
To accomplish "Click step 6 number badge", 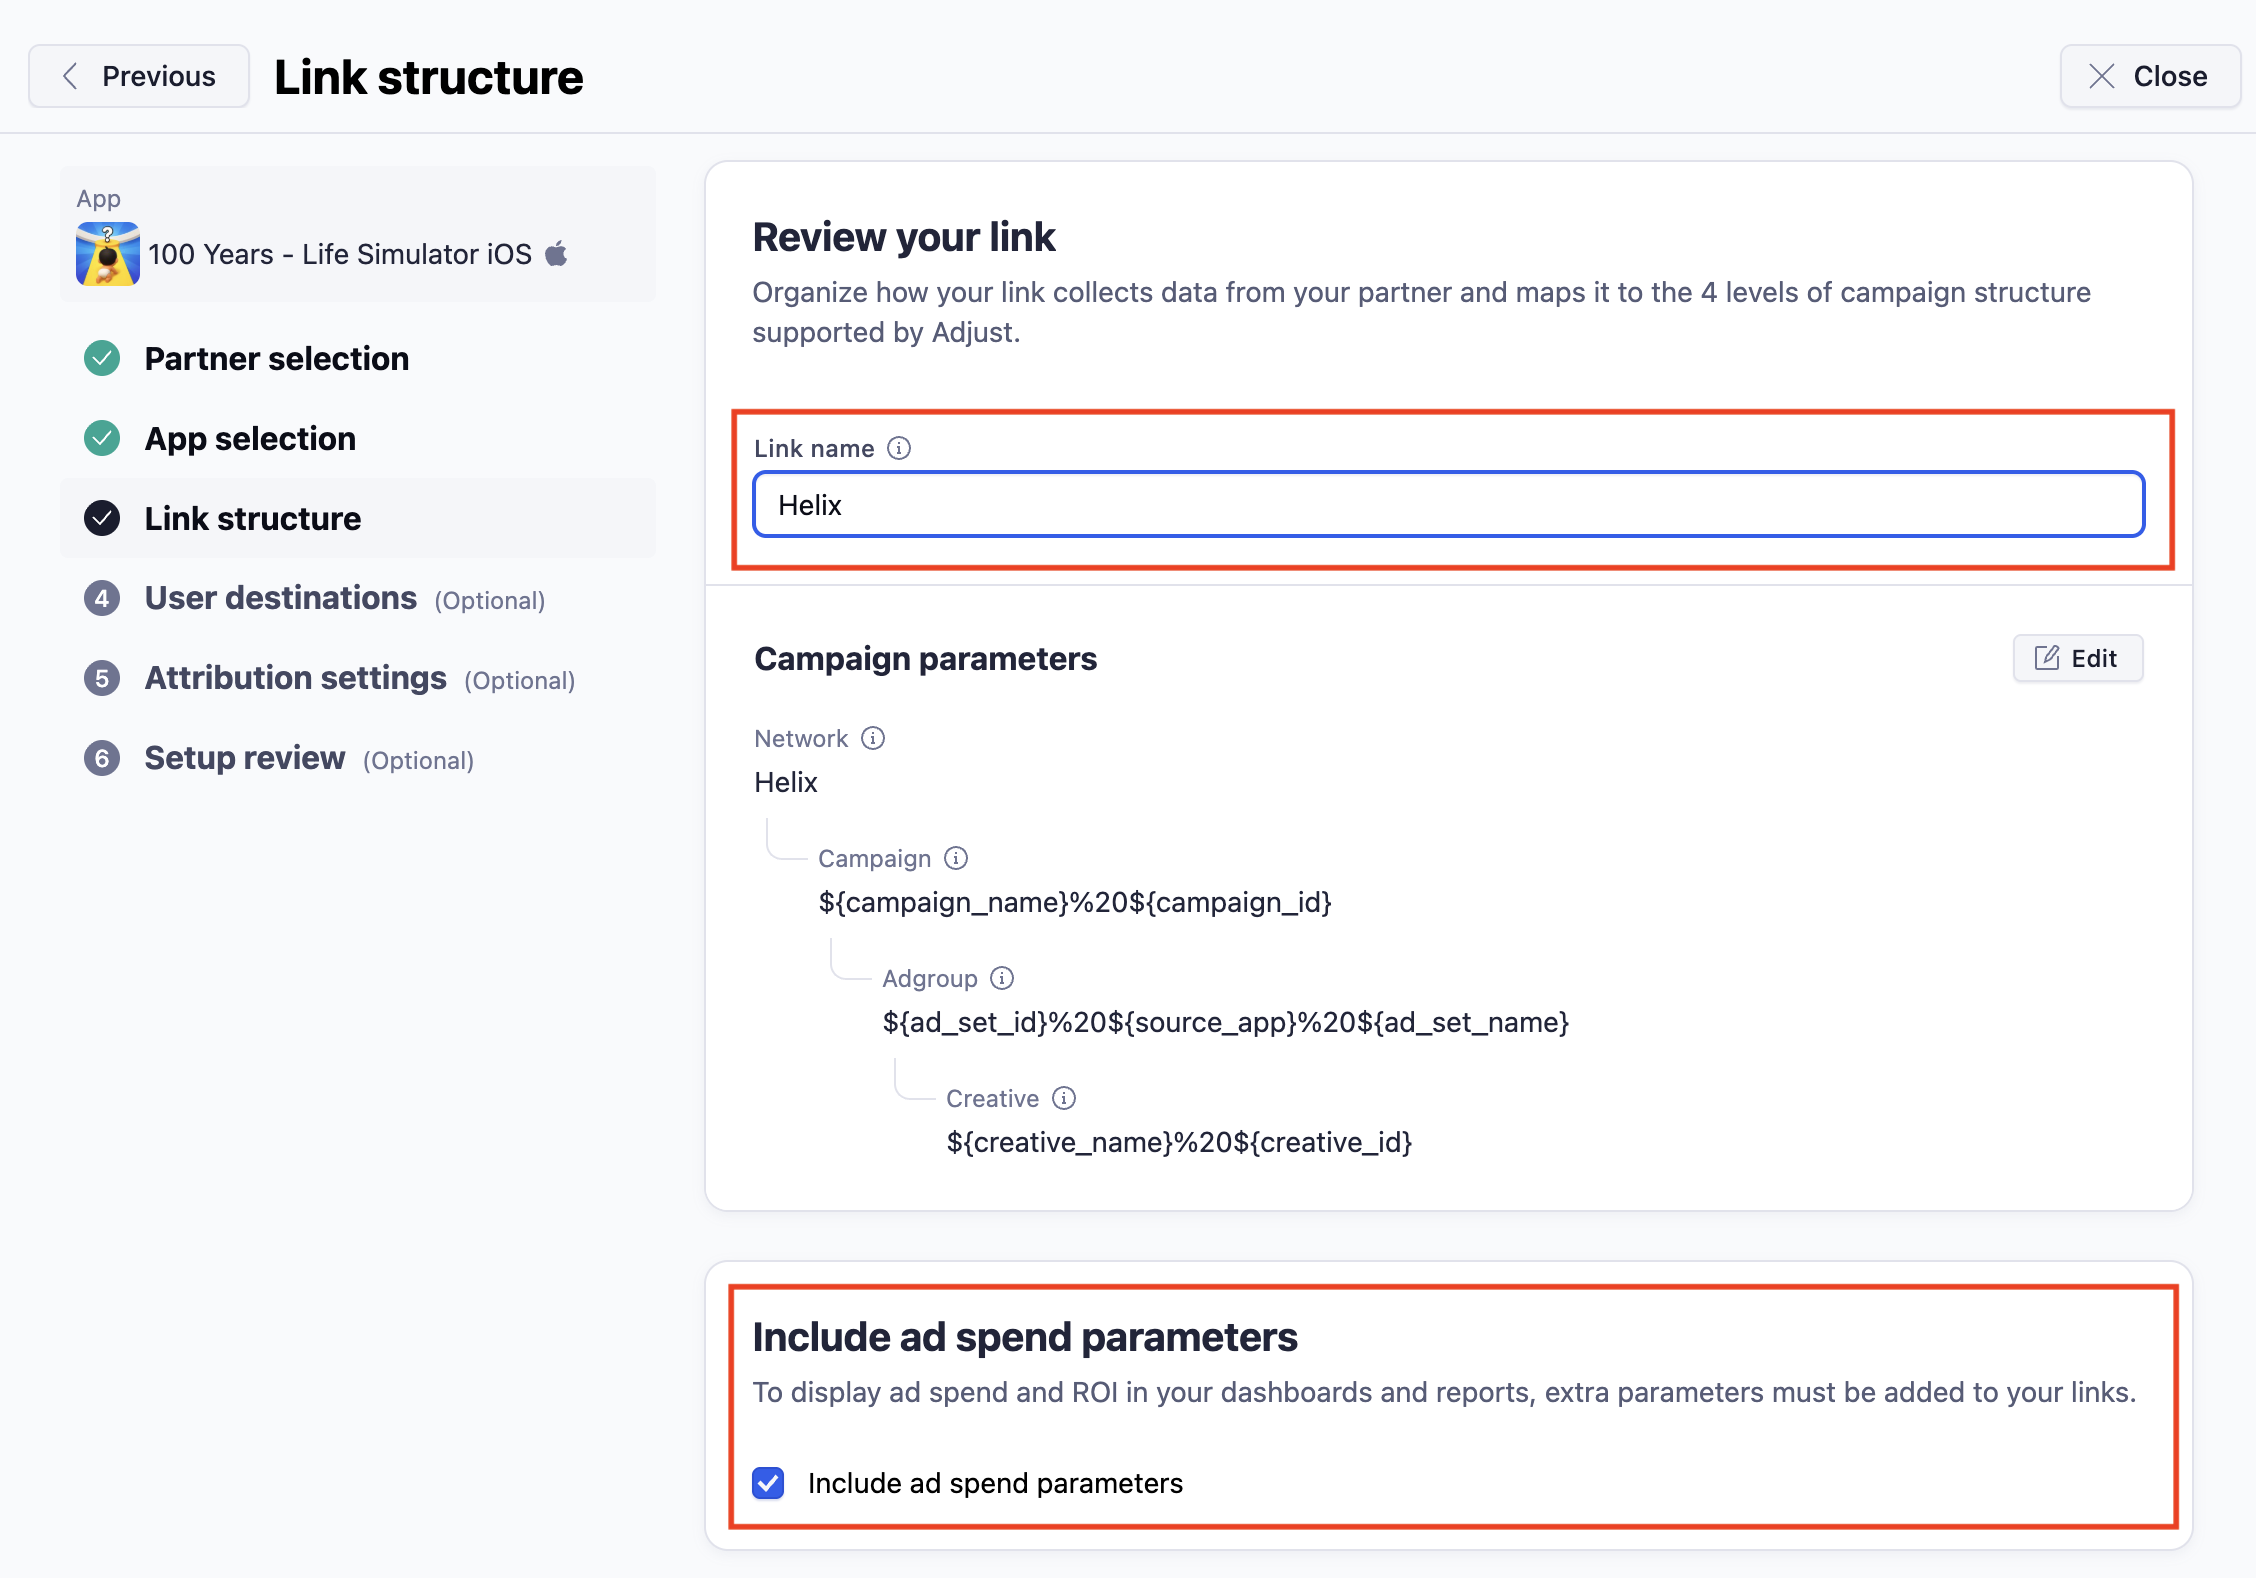I will point(102,758).
